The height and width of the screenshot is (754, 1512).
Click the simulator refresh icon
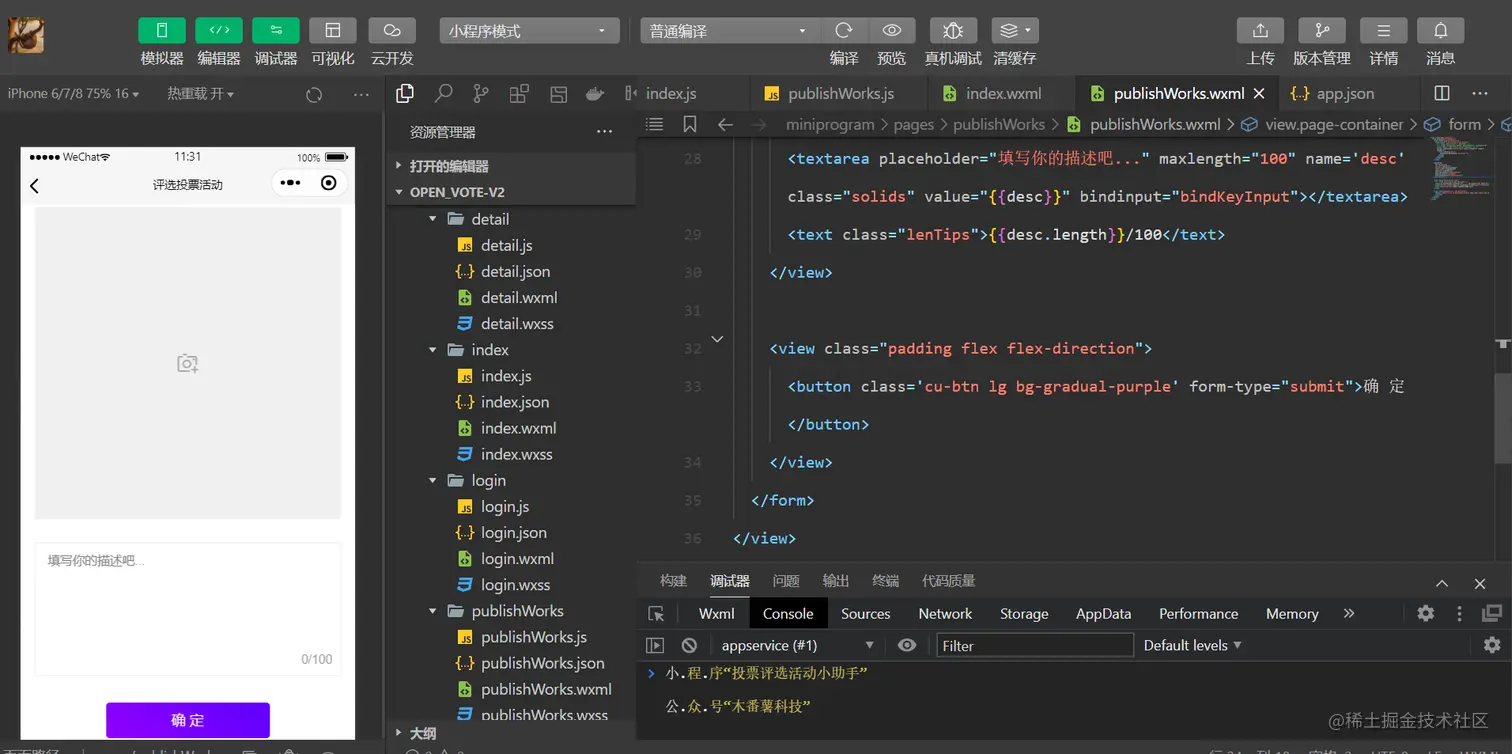tap(314, 95)
